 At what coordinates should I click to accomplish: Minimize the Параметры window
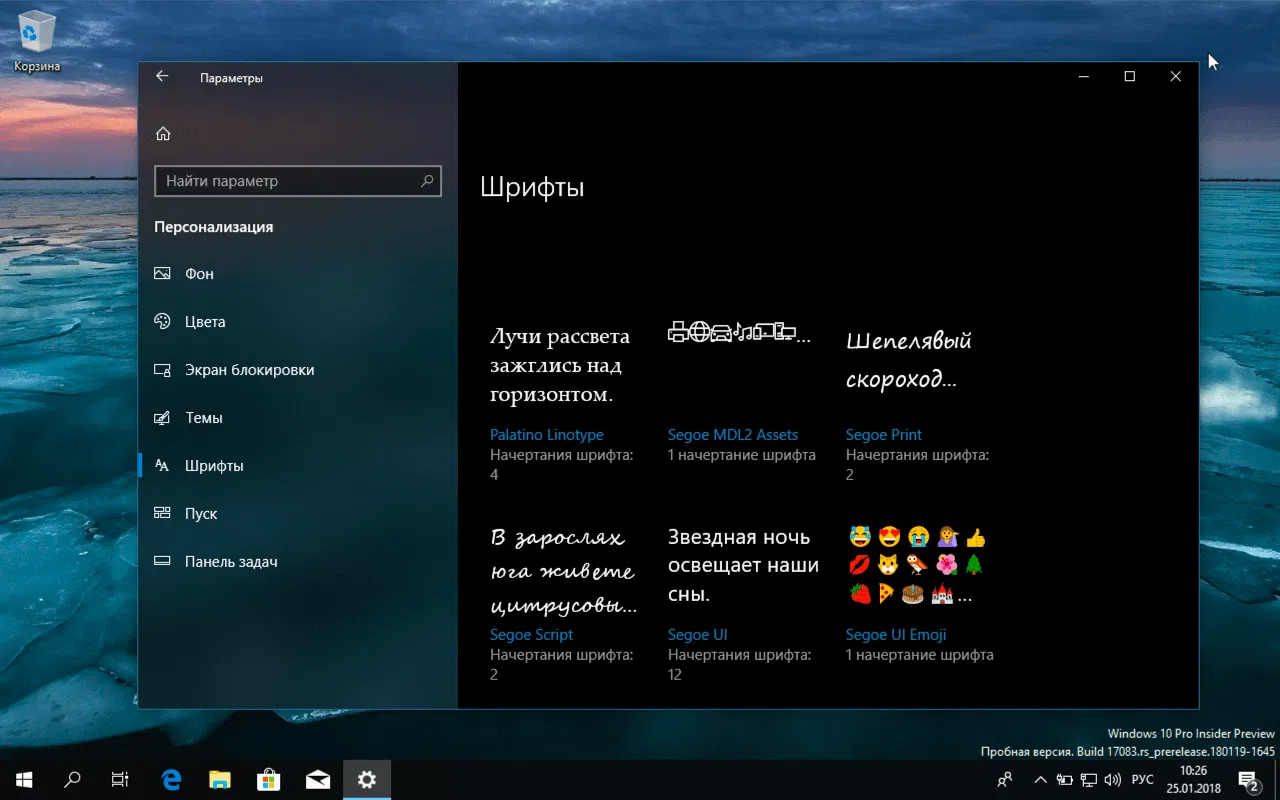1083,77
